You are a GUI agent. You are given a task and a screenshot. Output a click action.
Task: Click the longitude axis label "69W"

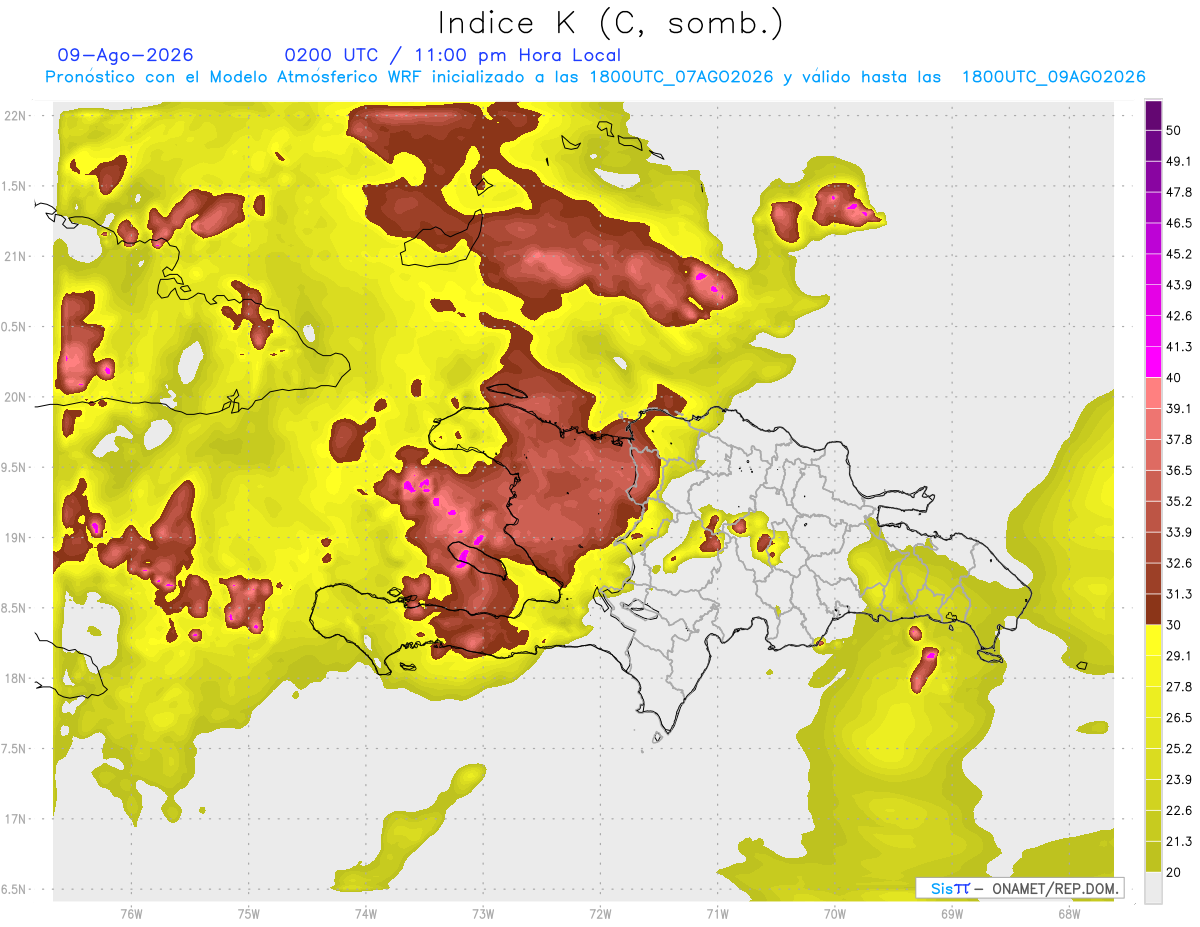tap(952, 913)
